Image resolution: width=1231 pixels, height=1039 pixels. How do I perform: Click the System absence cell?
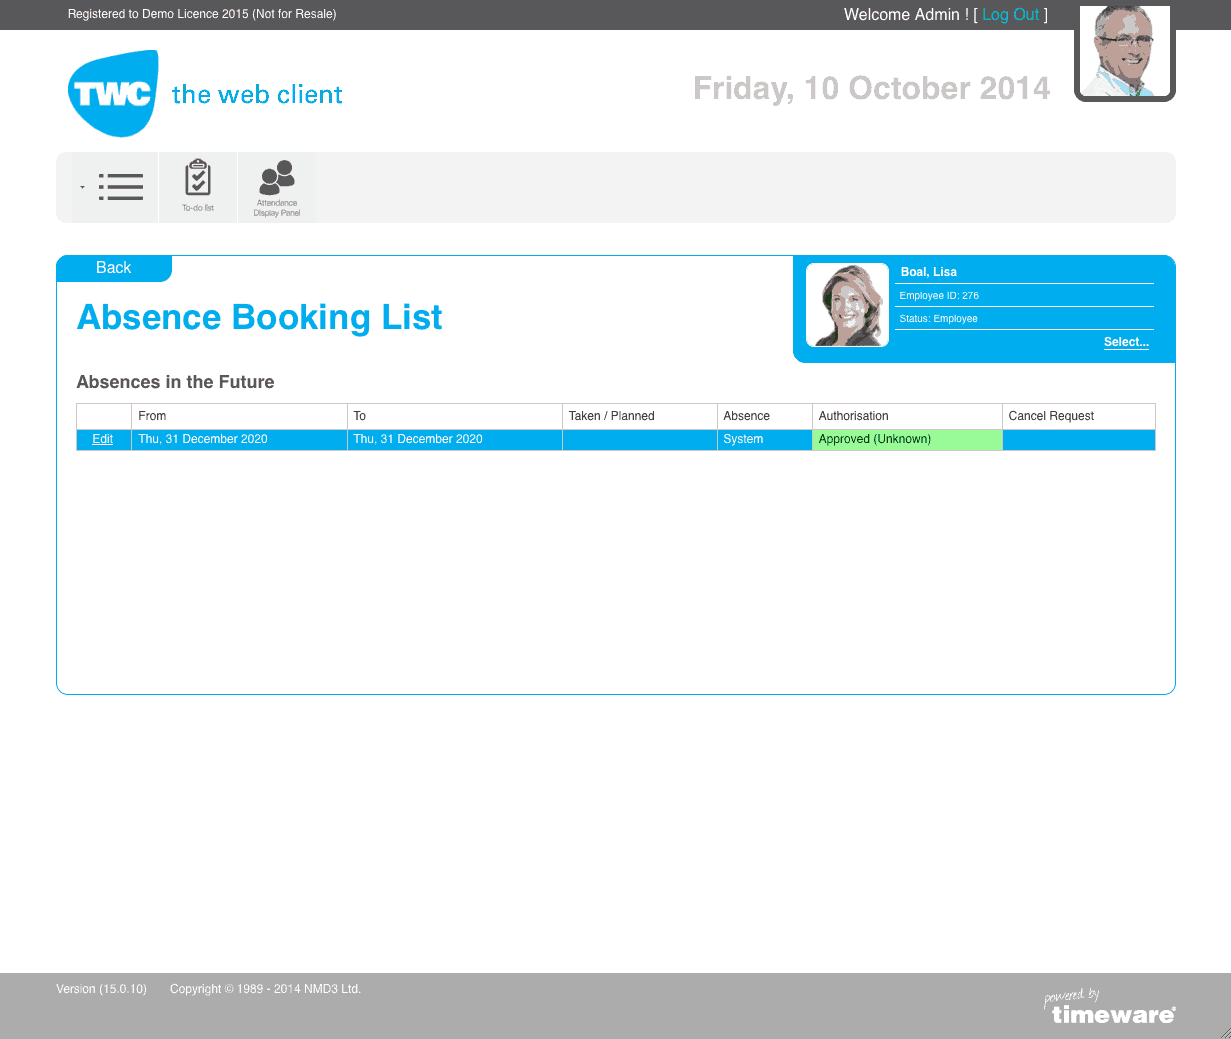765,439
